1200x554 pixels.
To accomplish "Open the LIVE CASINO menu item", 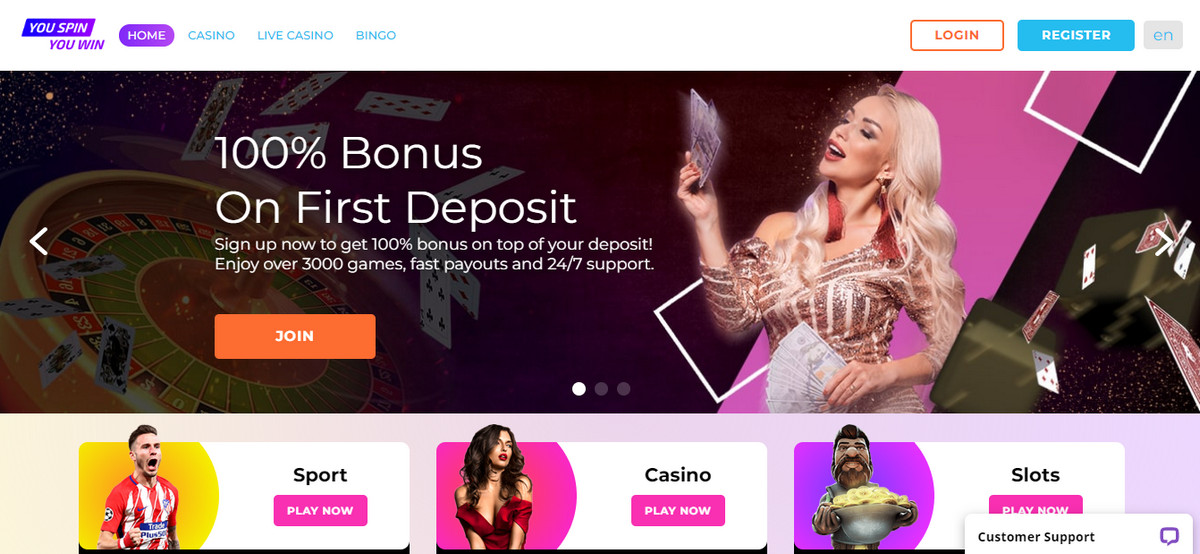I will [x=295, y=35].
